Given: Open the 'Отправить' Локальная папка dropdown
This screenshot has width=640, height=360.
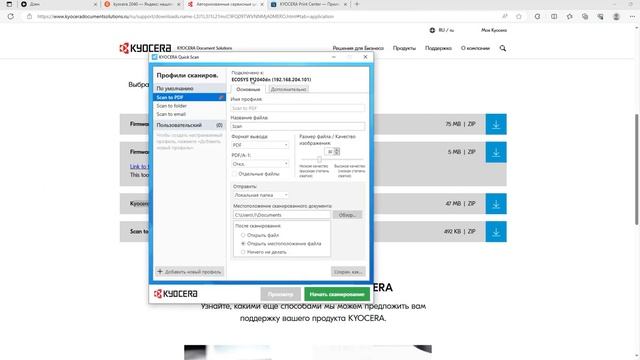Looking at the screenshot, I should point(261,195).
